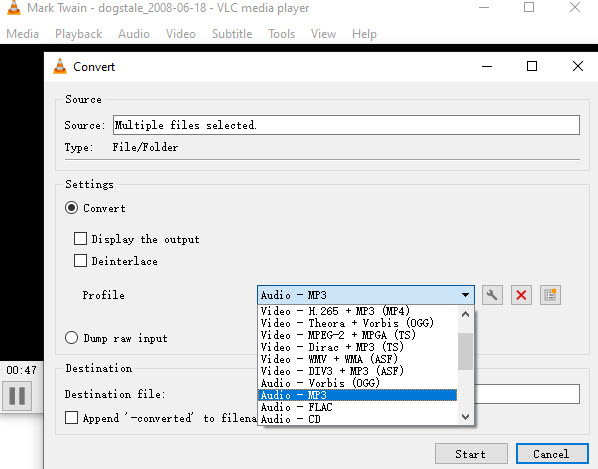598x469 pixels.
Task: Toggle Append '-converted' to filename checkbox
Action: click(x=71, y=418)
